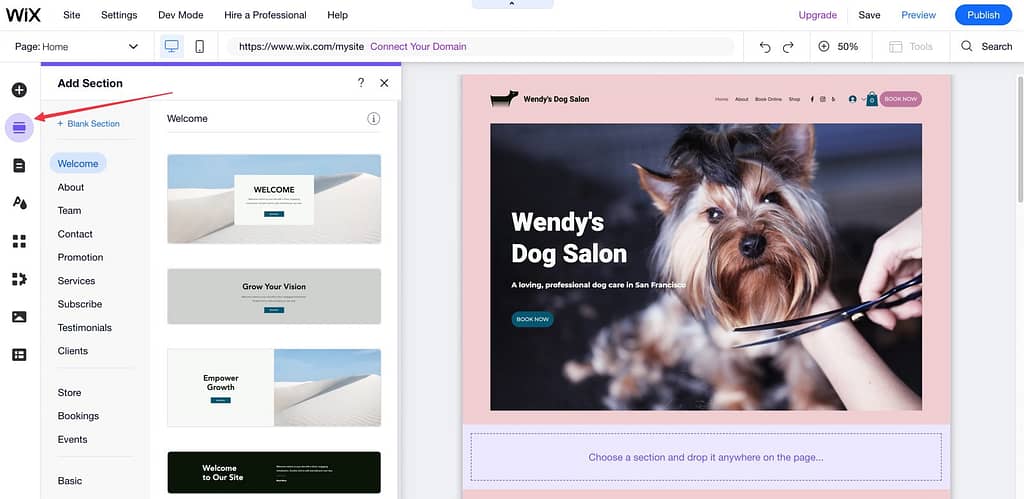The height and width of the screenshot is (499, 1024).
Task: Open the Add Elements plus icon
Action: pyautogui.click(x=19, y=89)
